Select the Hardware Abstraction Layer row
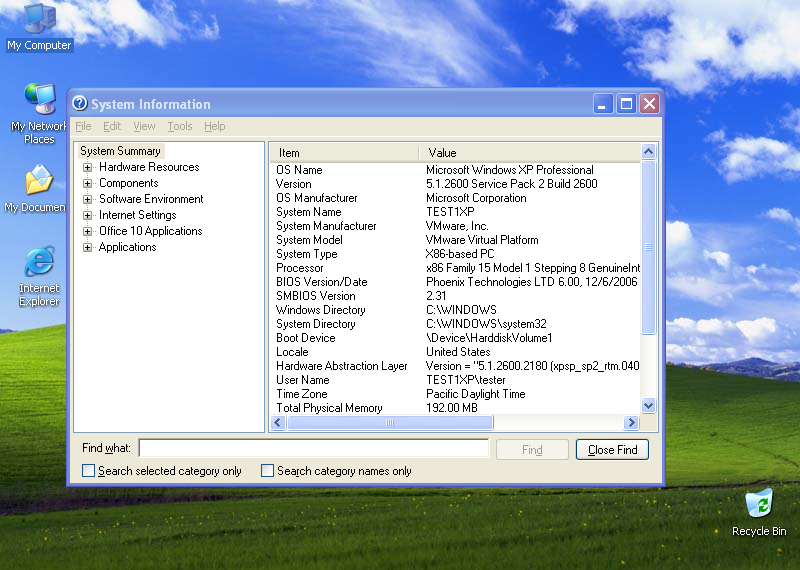Screen dimensions: 800x570 coord(455,366)
